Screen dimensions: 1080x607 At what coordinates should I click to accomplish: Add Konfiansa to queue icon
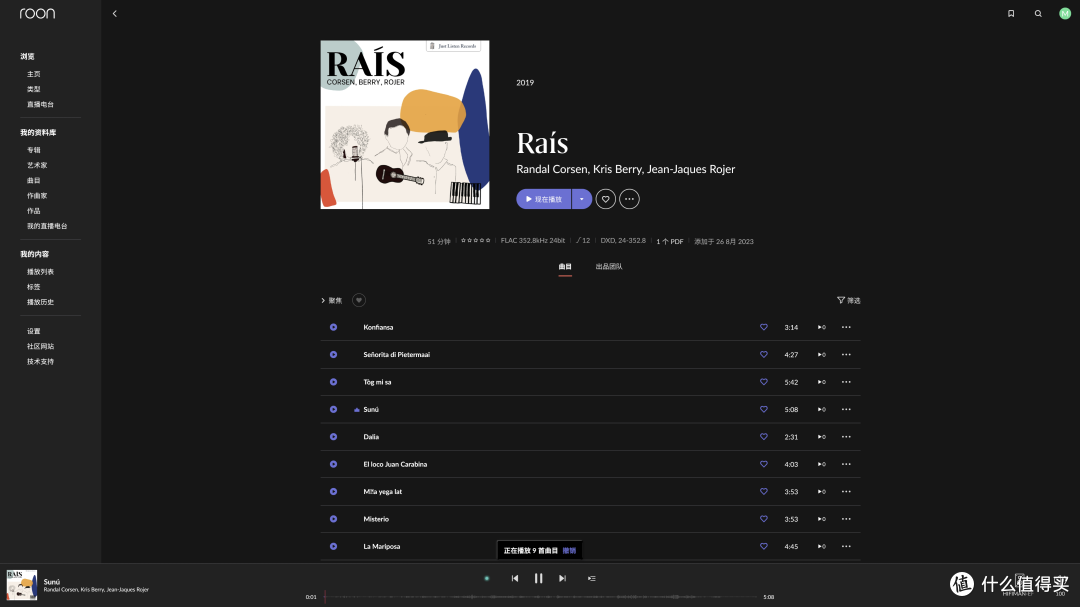[x=821, y=327]
